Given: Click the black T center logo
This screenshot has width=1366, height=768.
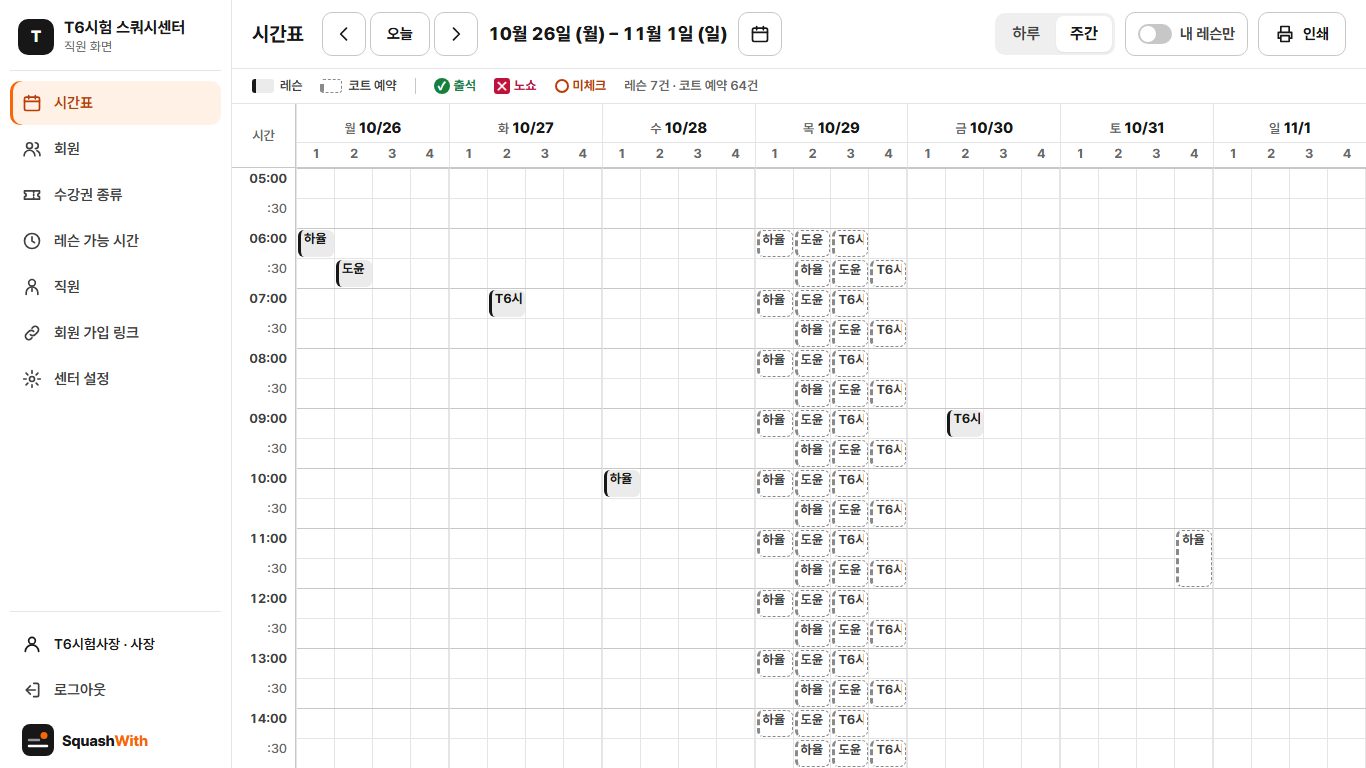Looking at the screenshot, I should [36, 37].
